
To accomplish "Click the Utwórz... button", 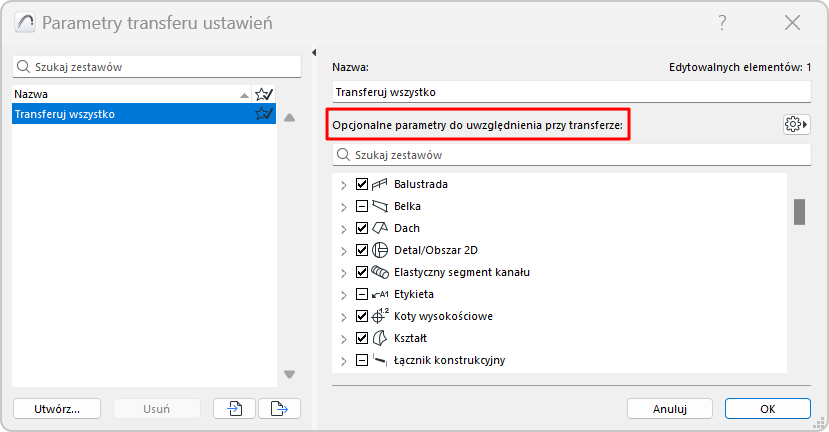I will (57, 408).
